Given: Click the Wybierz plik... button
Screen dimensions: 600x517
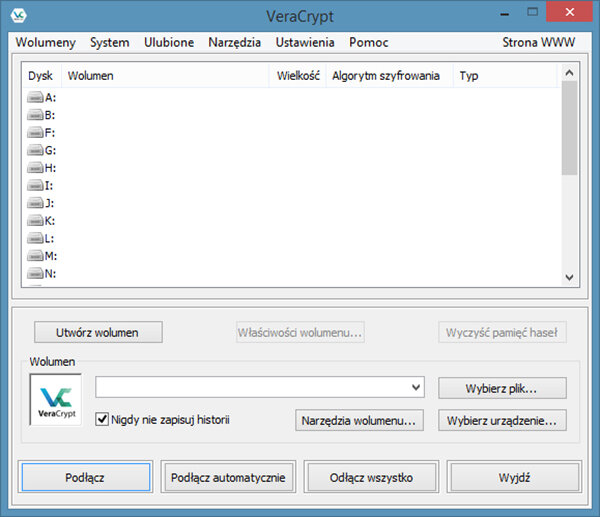Looking at the screenshot, I should [x=502, y=388].
